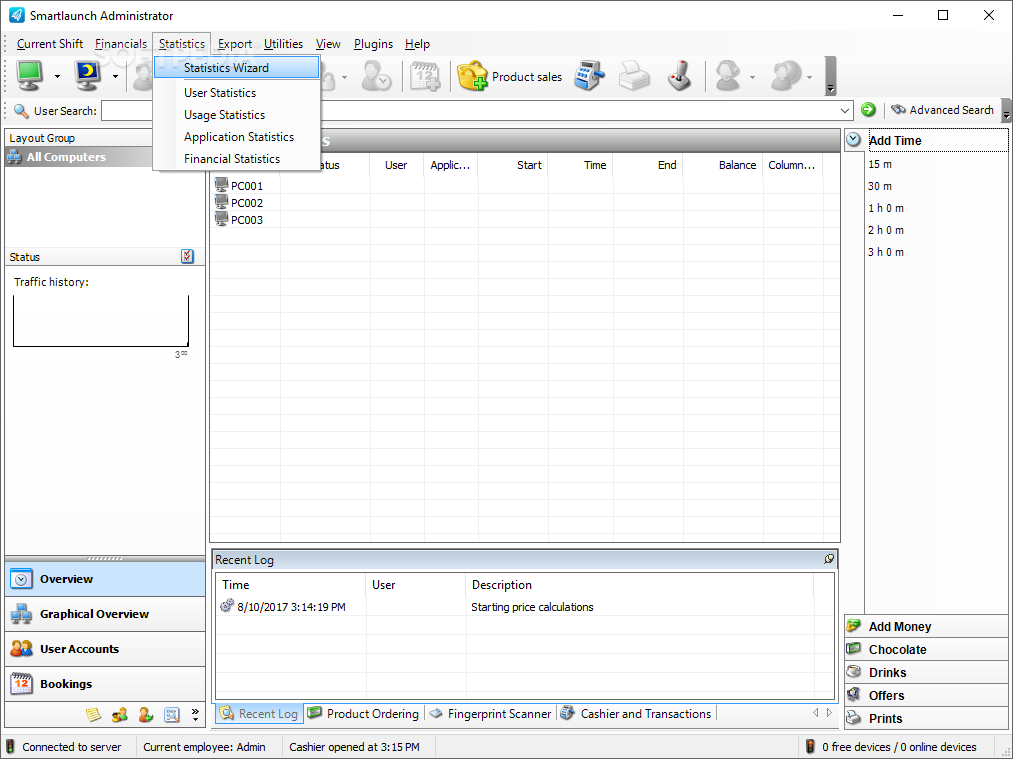Viewport: 1013px width, 759px height.
Task: Switch to the Fingerprint Scanner tab
Action: coord(490,714)
